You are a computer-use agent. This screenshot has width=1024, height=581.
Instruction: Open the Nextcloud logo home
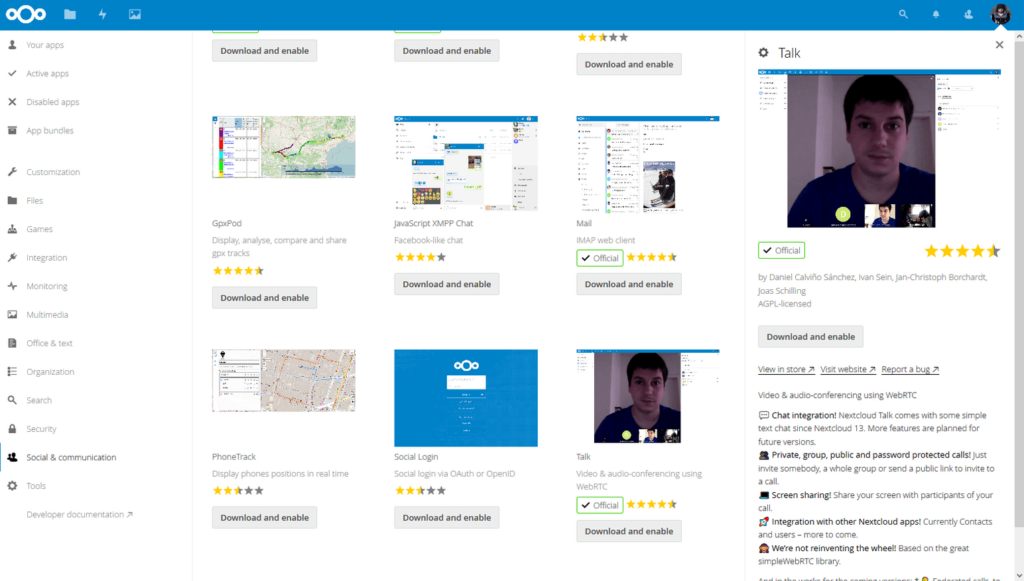(x=26, y=14)
